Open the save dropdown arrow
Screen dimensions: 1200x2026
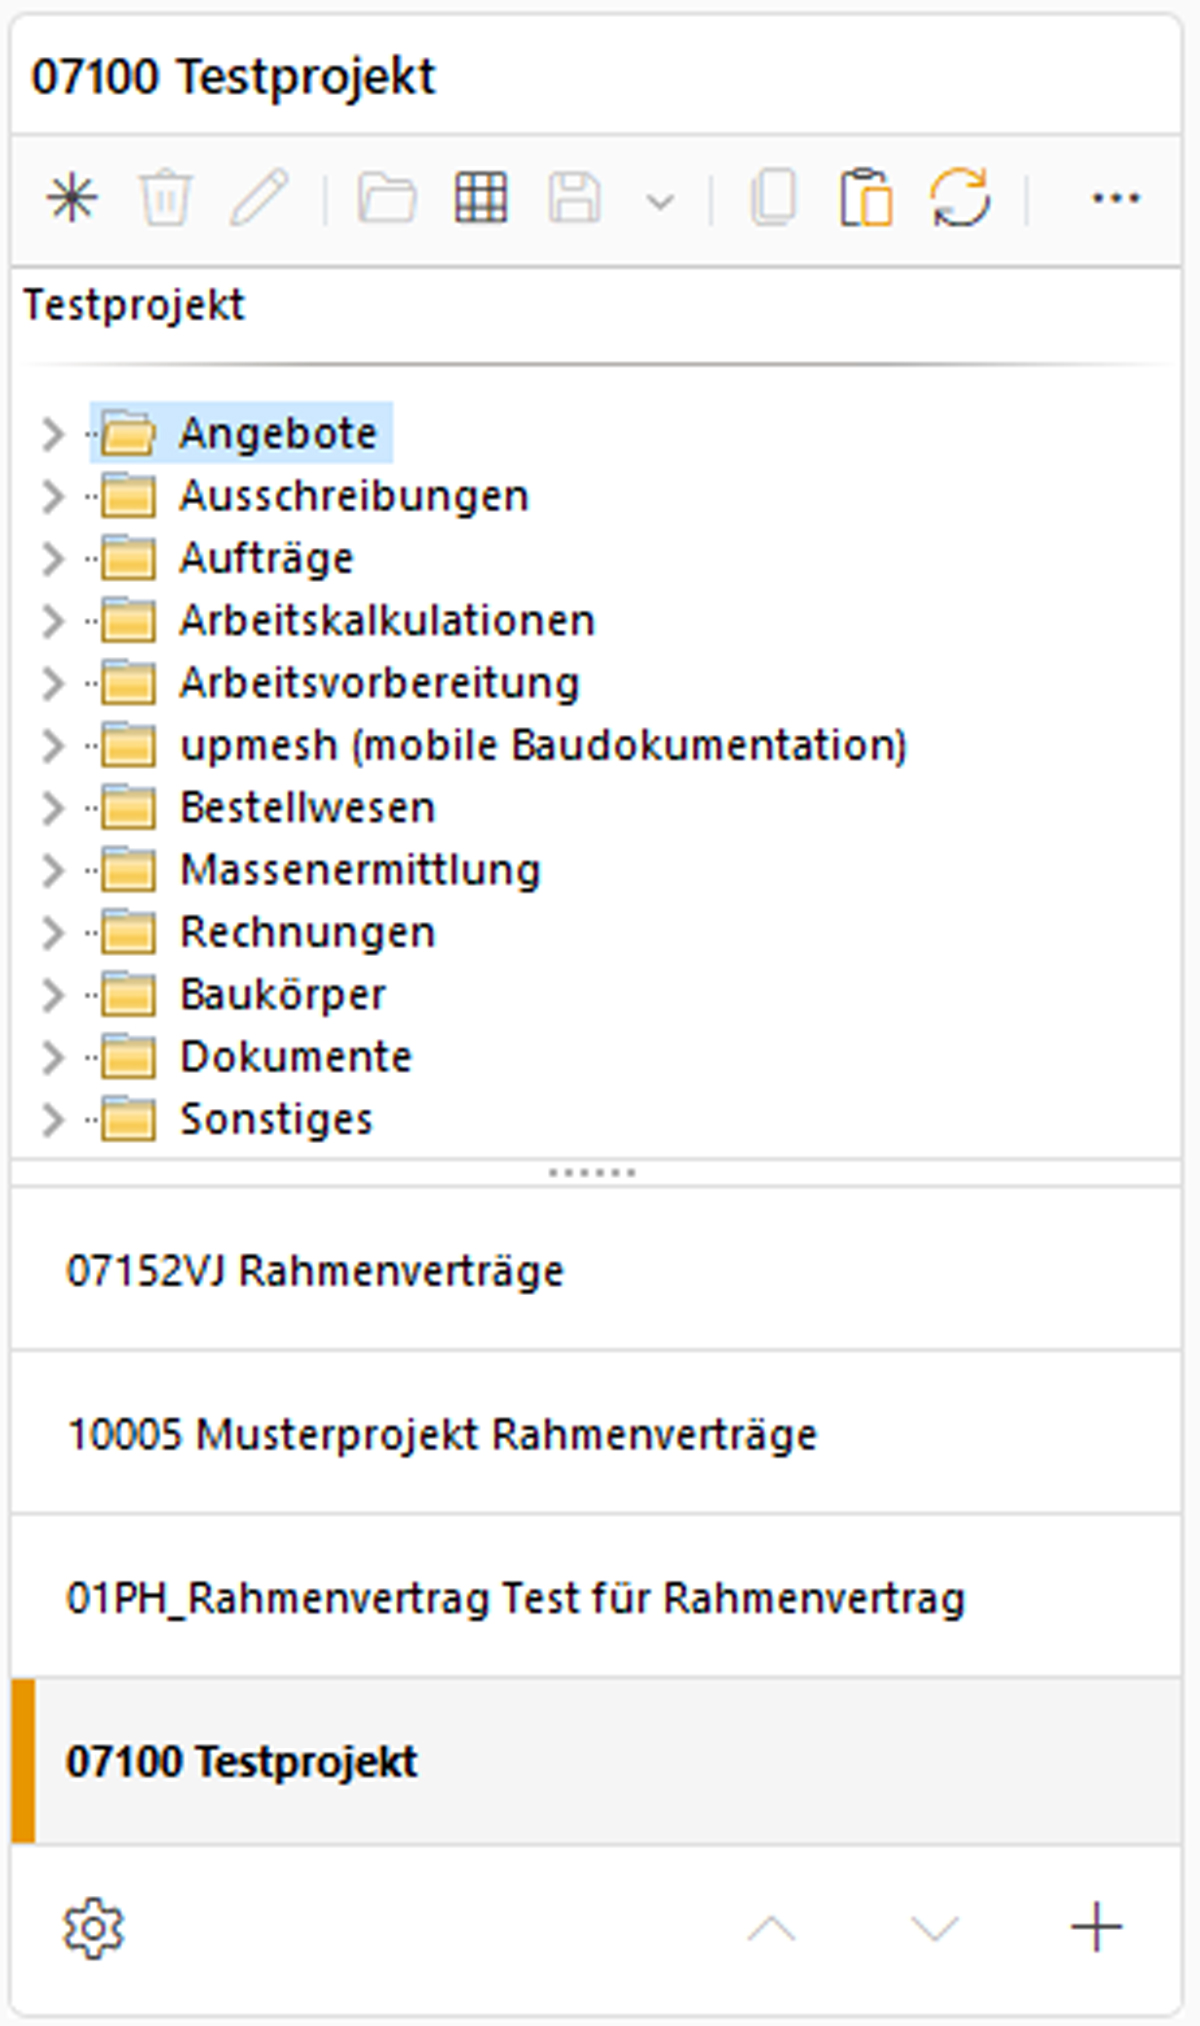(x=660, y=202)
